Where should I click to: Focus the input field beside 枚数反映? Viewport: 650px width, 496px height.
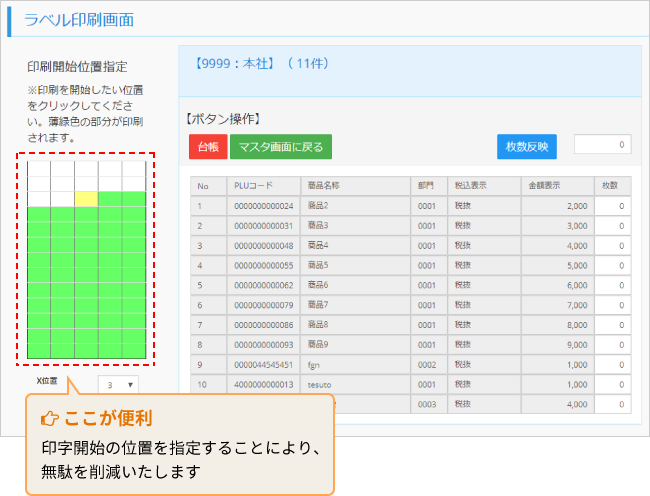602,144
